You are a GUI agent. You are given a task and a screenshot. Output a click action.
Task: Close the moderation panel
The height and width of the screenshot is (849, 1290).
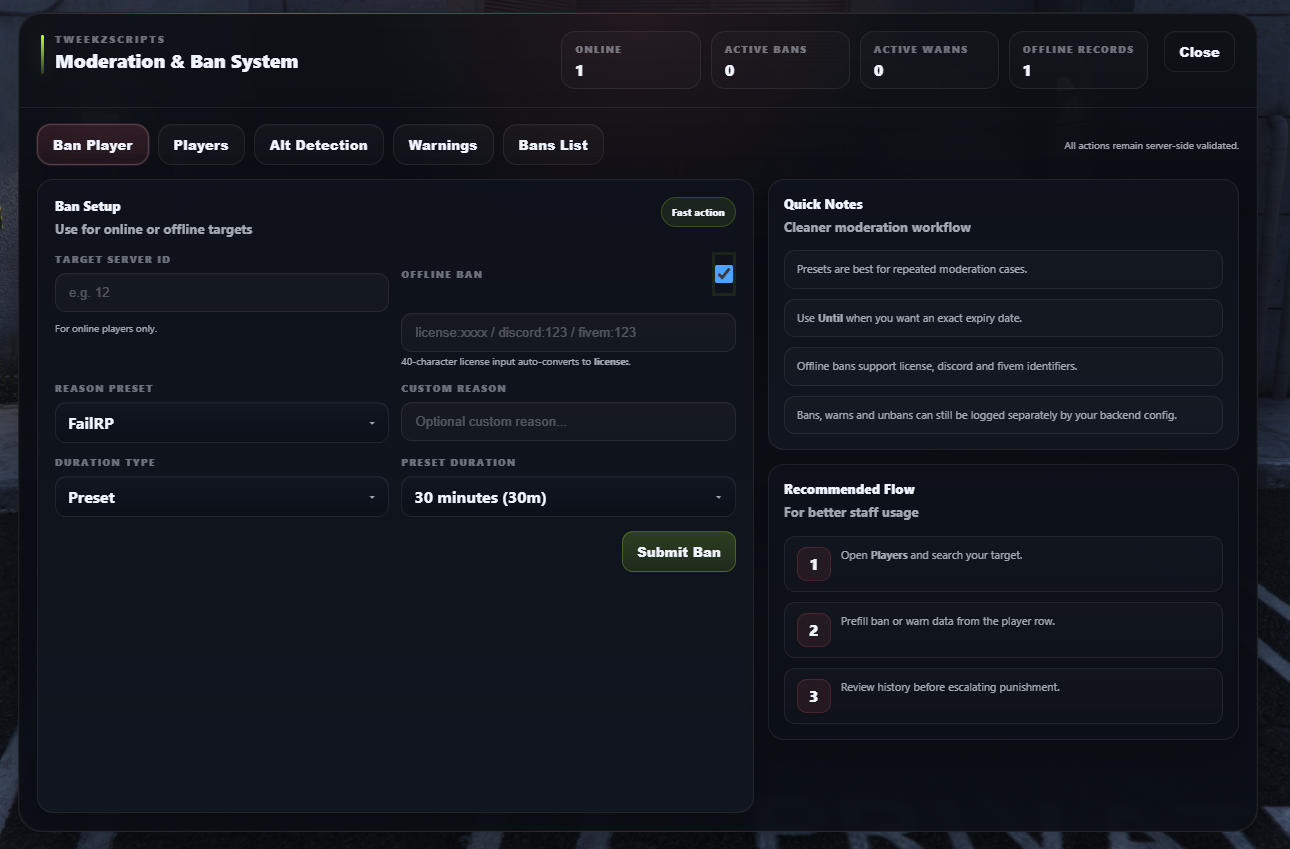(x=1199, y=52)
